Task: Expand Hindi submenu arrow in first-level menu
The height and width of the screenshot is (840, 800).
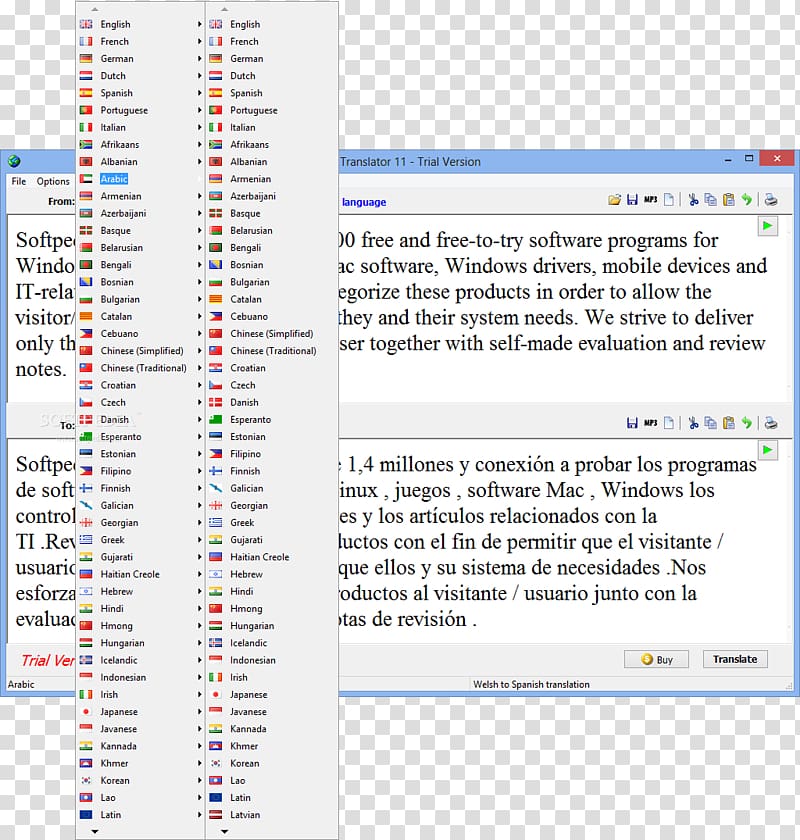Action: [x=199, y=609]
